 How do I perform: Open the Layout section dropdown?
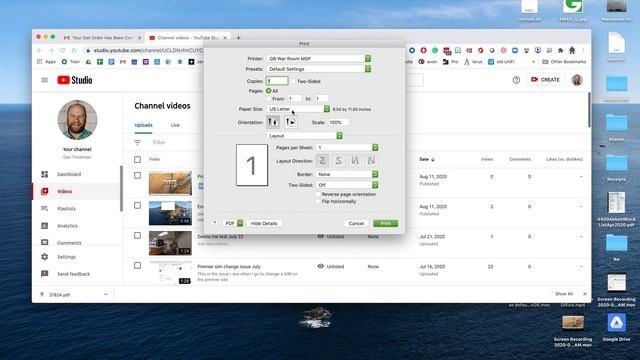click(x=305, y=136)
